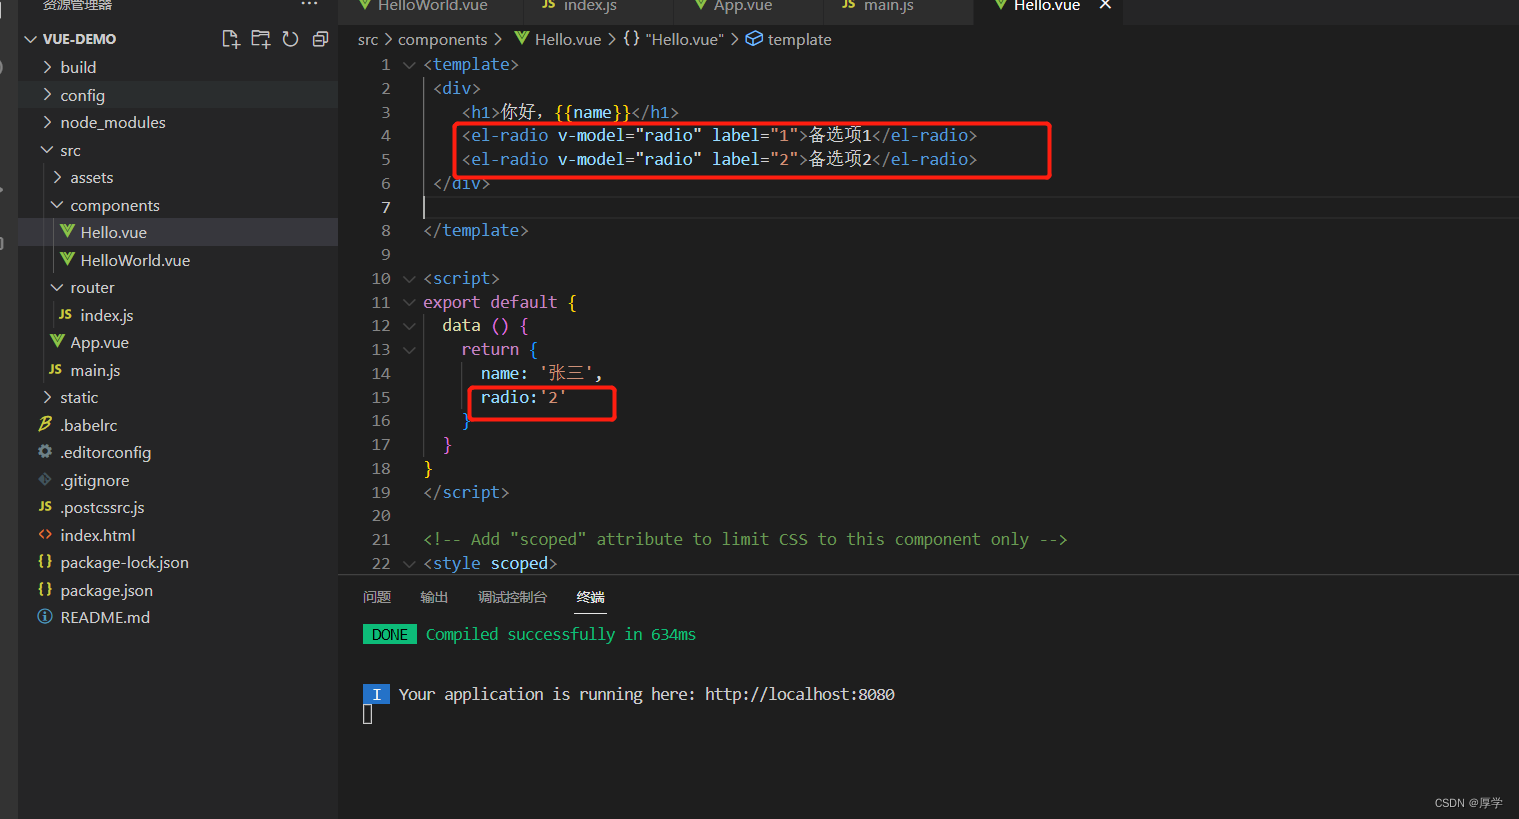This screenshot has width=1519, height=819.
Task: Open the http://localhost:8080 link in terminal
Action: pyautogui.click(x=800, y=694)
